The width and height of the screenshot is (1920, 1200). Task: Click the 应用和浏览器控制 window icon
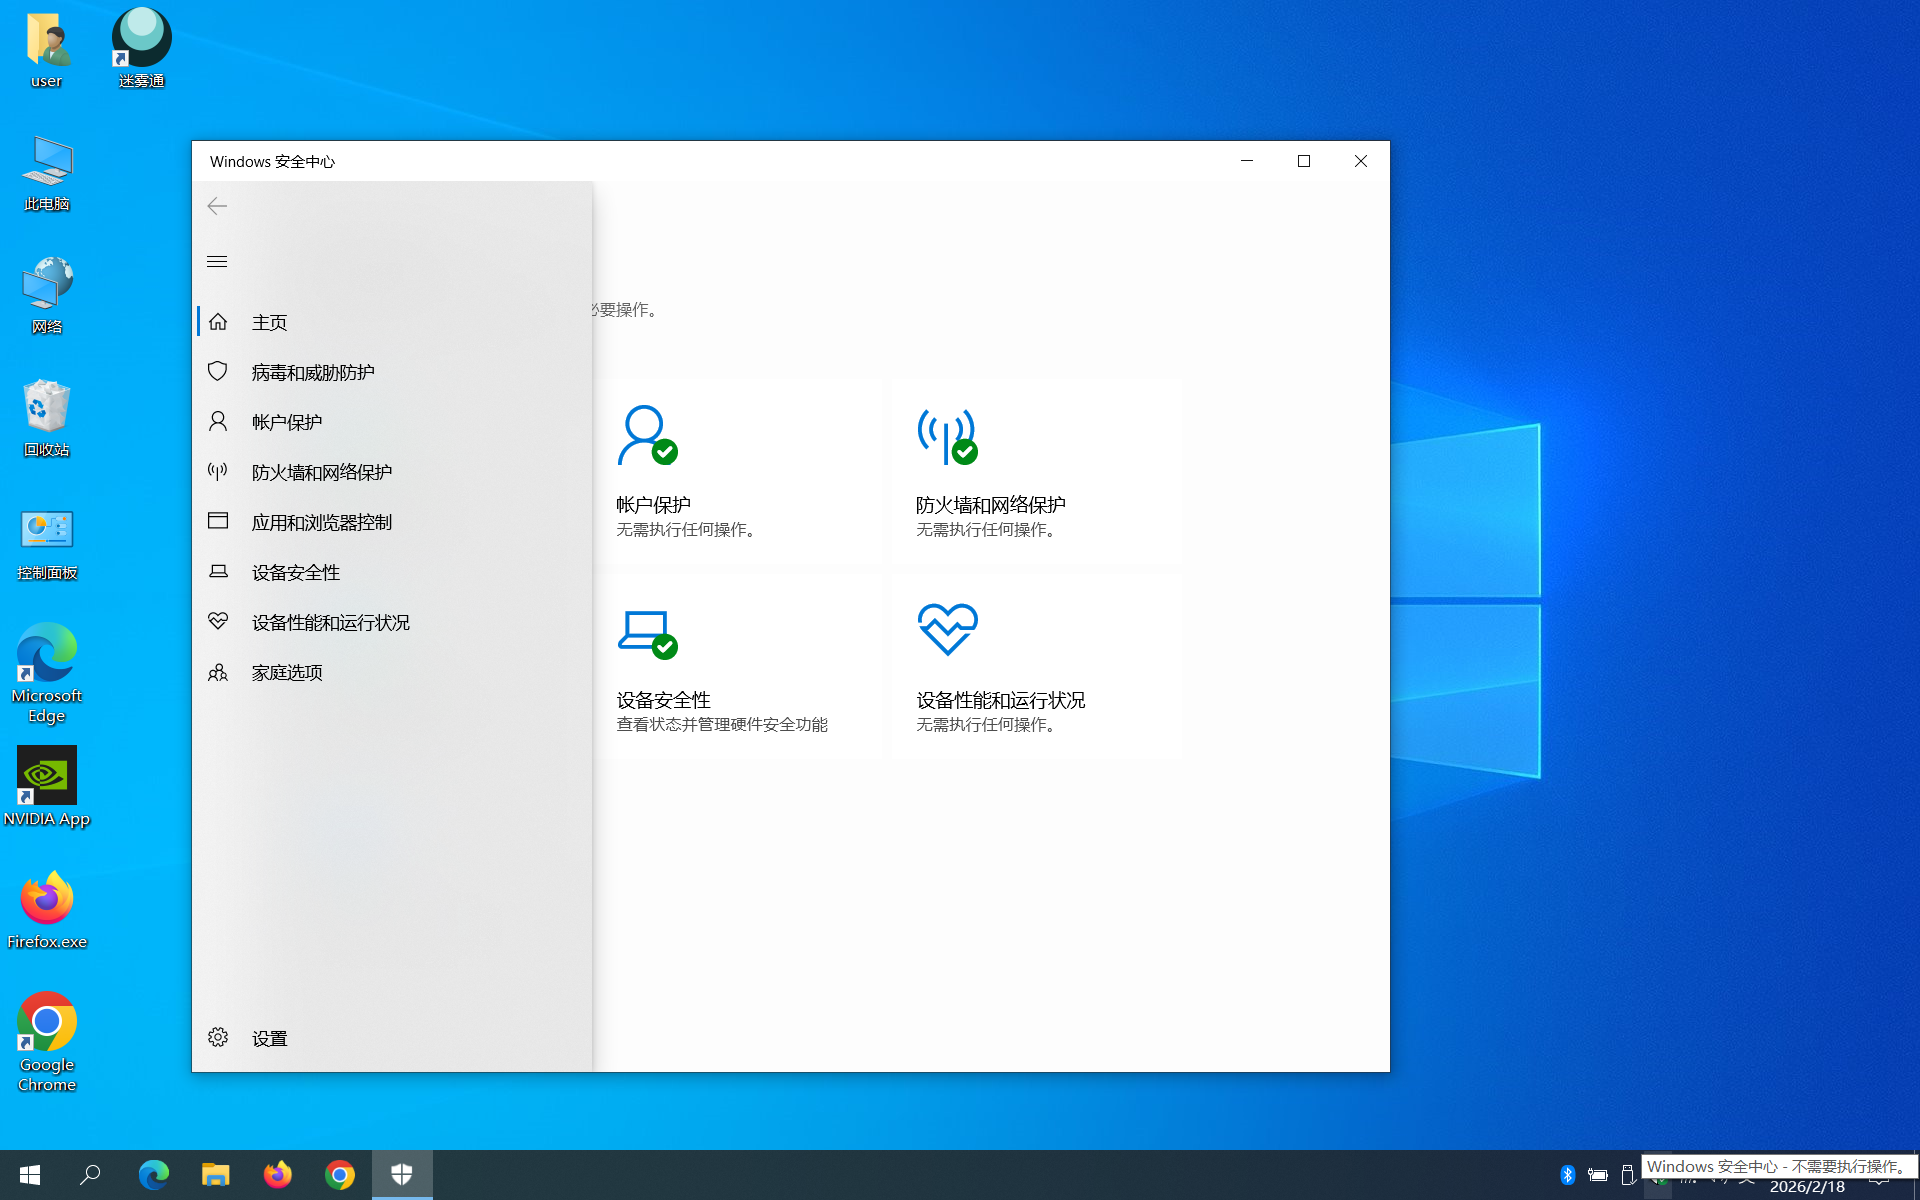click(x=218, y=521)
